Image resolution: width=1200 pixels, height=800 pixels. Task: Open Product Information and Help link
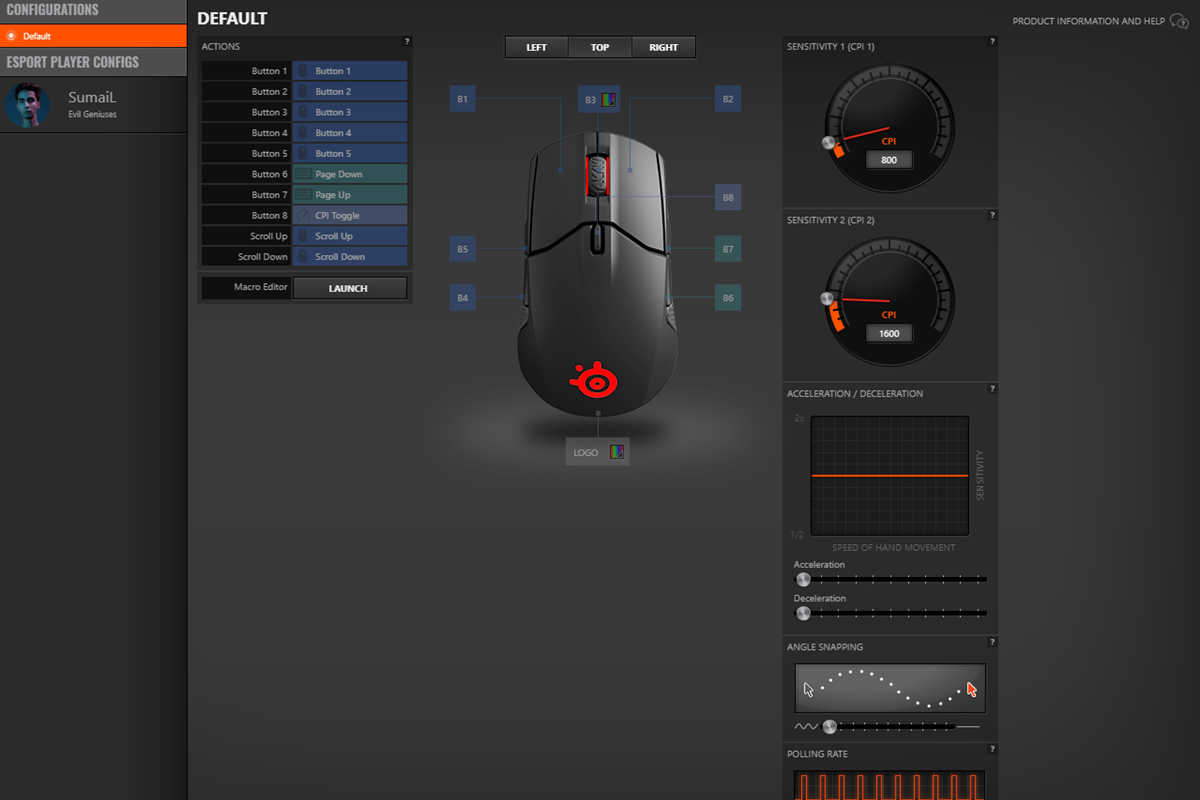tap(1089, 21)
